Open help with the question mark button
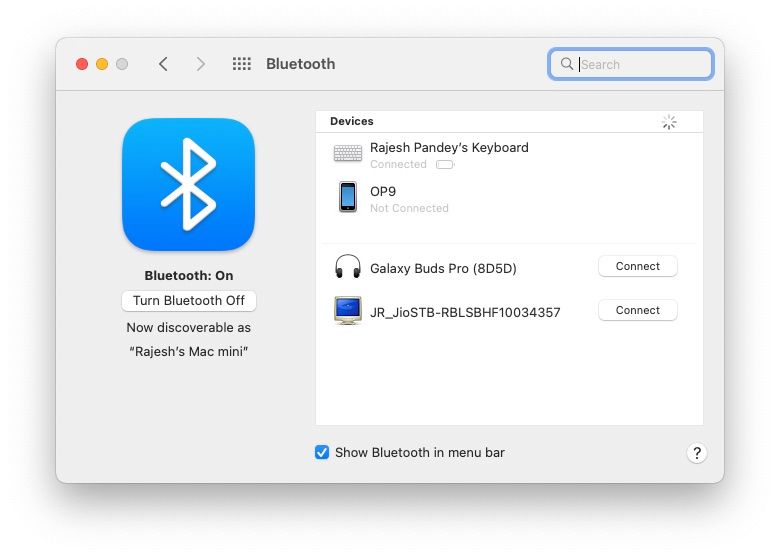Image resolution: width=780 pixels, height=557 pixels. point(697,453)
